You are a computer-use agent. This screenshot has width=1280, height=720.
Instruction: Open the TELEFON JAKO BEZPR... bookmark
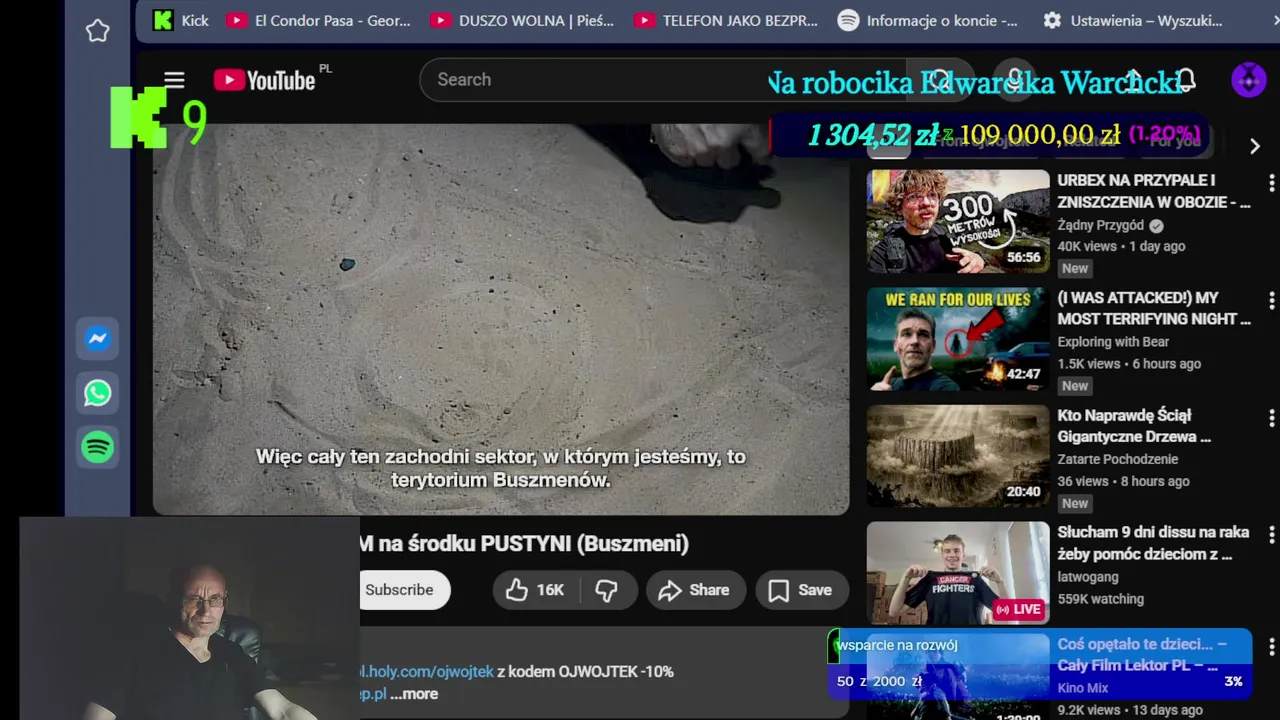click(726, 20)
